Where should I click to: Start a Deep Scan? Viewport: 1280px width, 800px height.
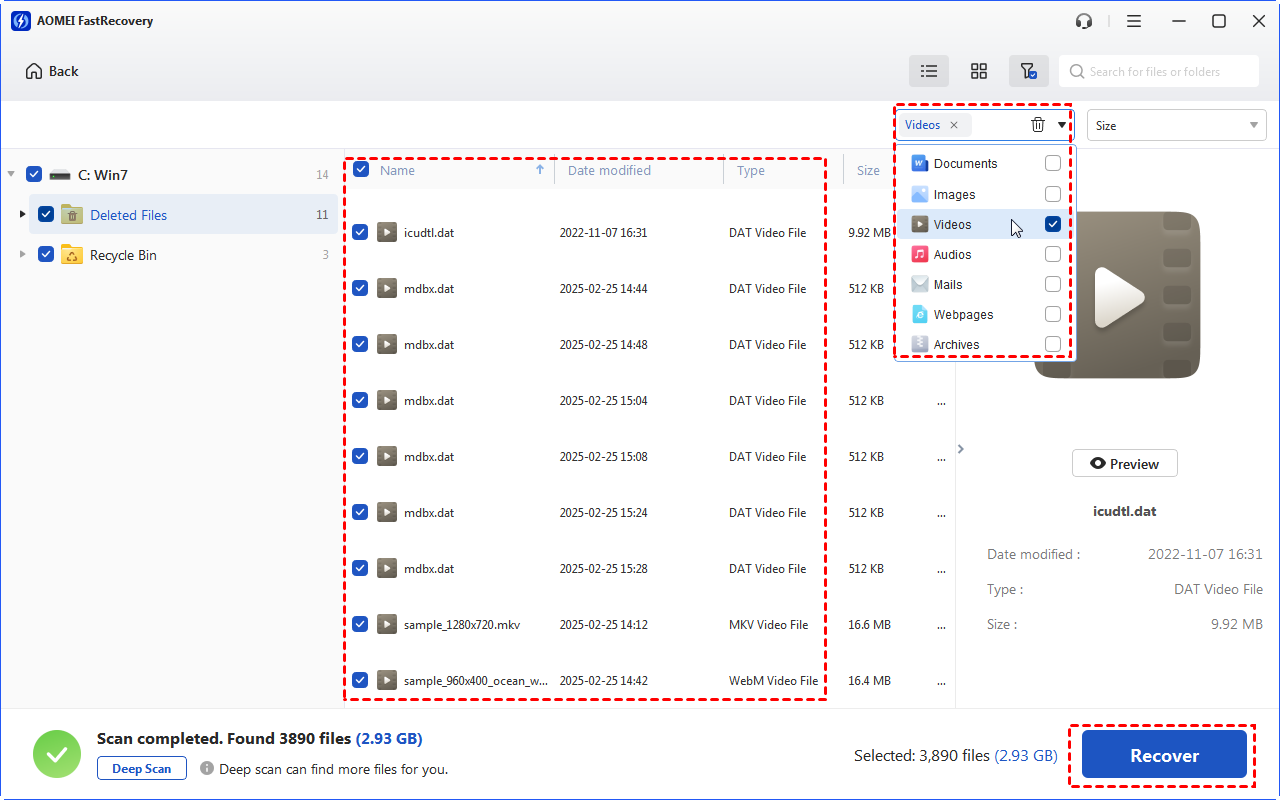point(141,768)
